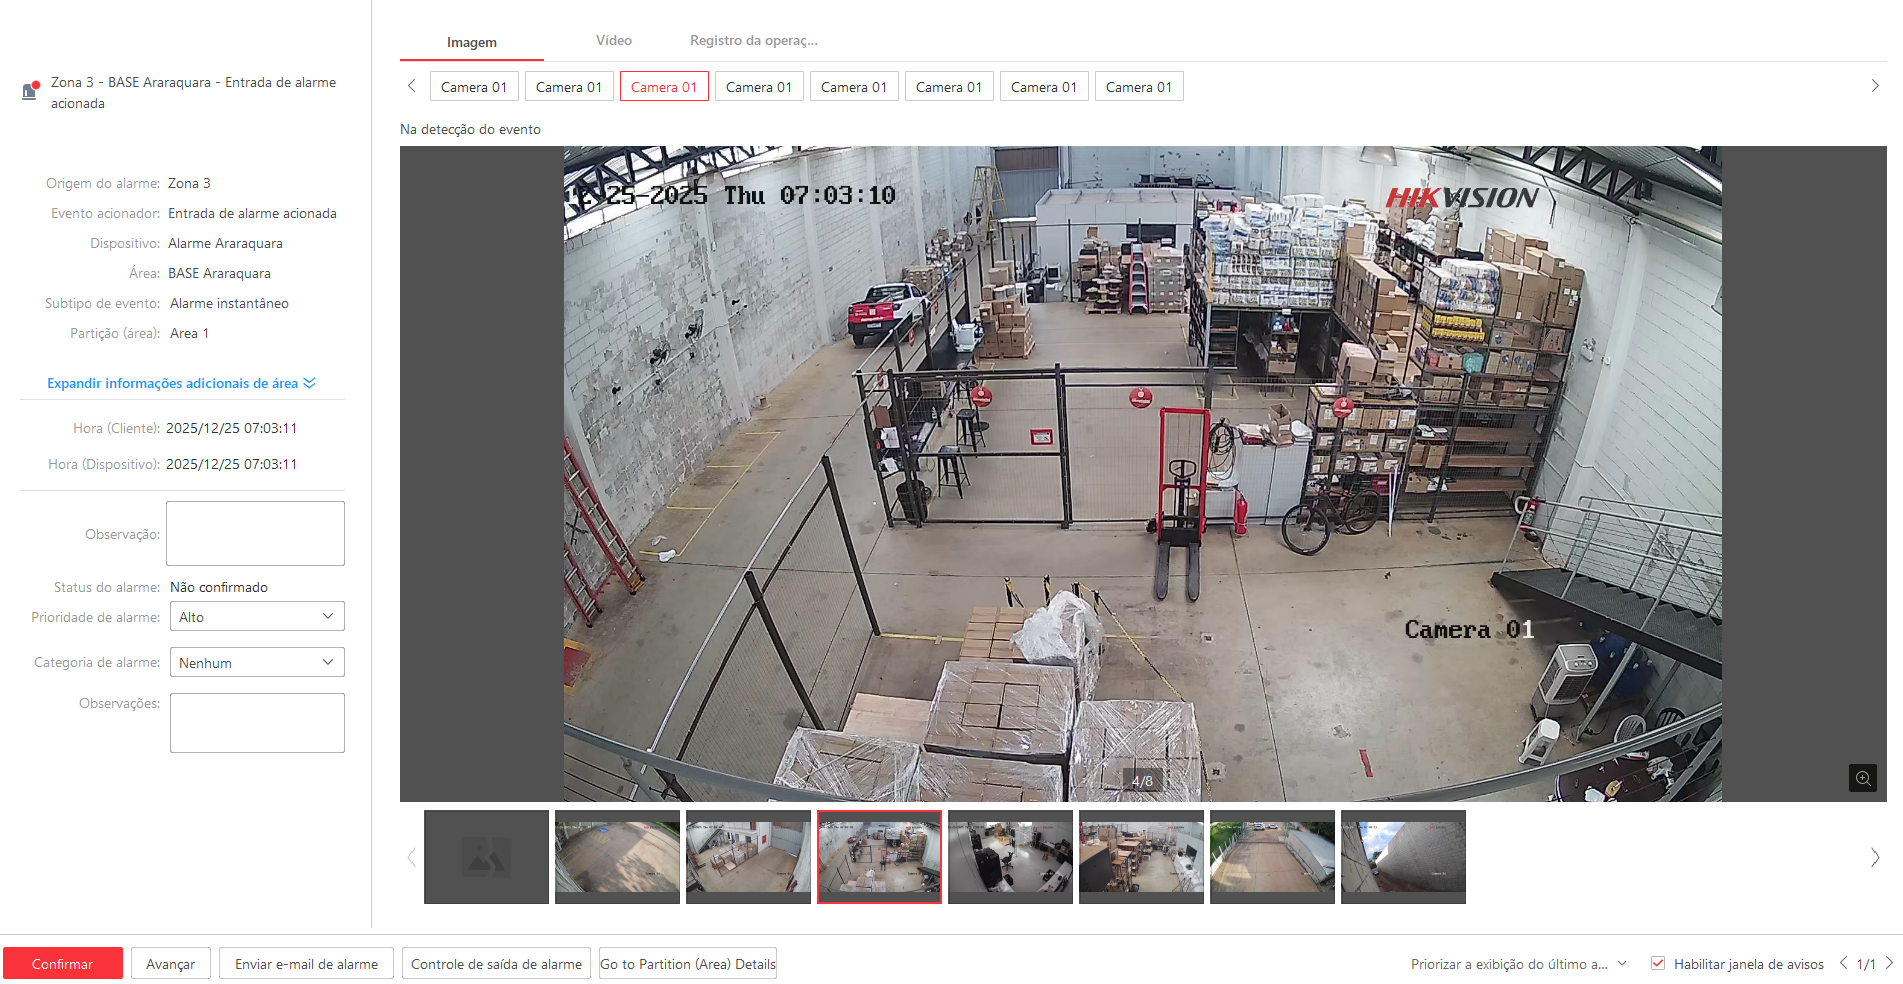Click the zoom magnifier icon on image

pos(1862,778)
